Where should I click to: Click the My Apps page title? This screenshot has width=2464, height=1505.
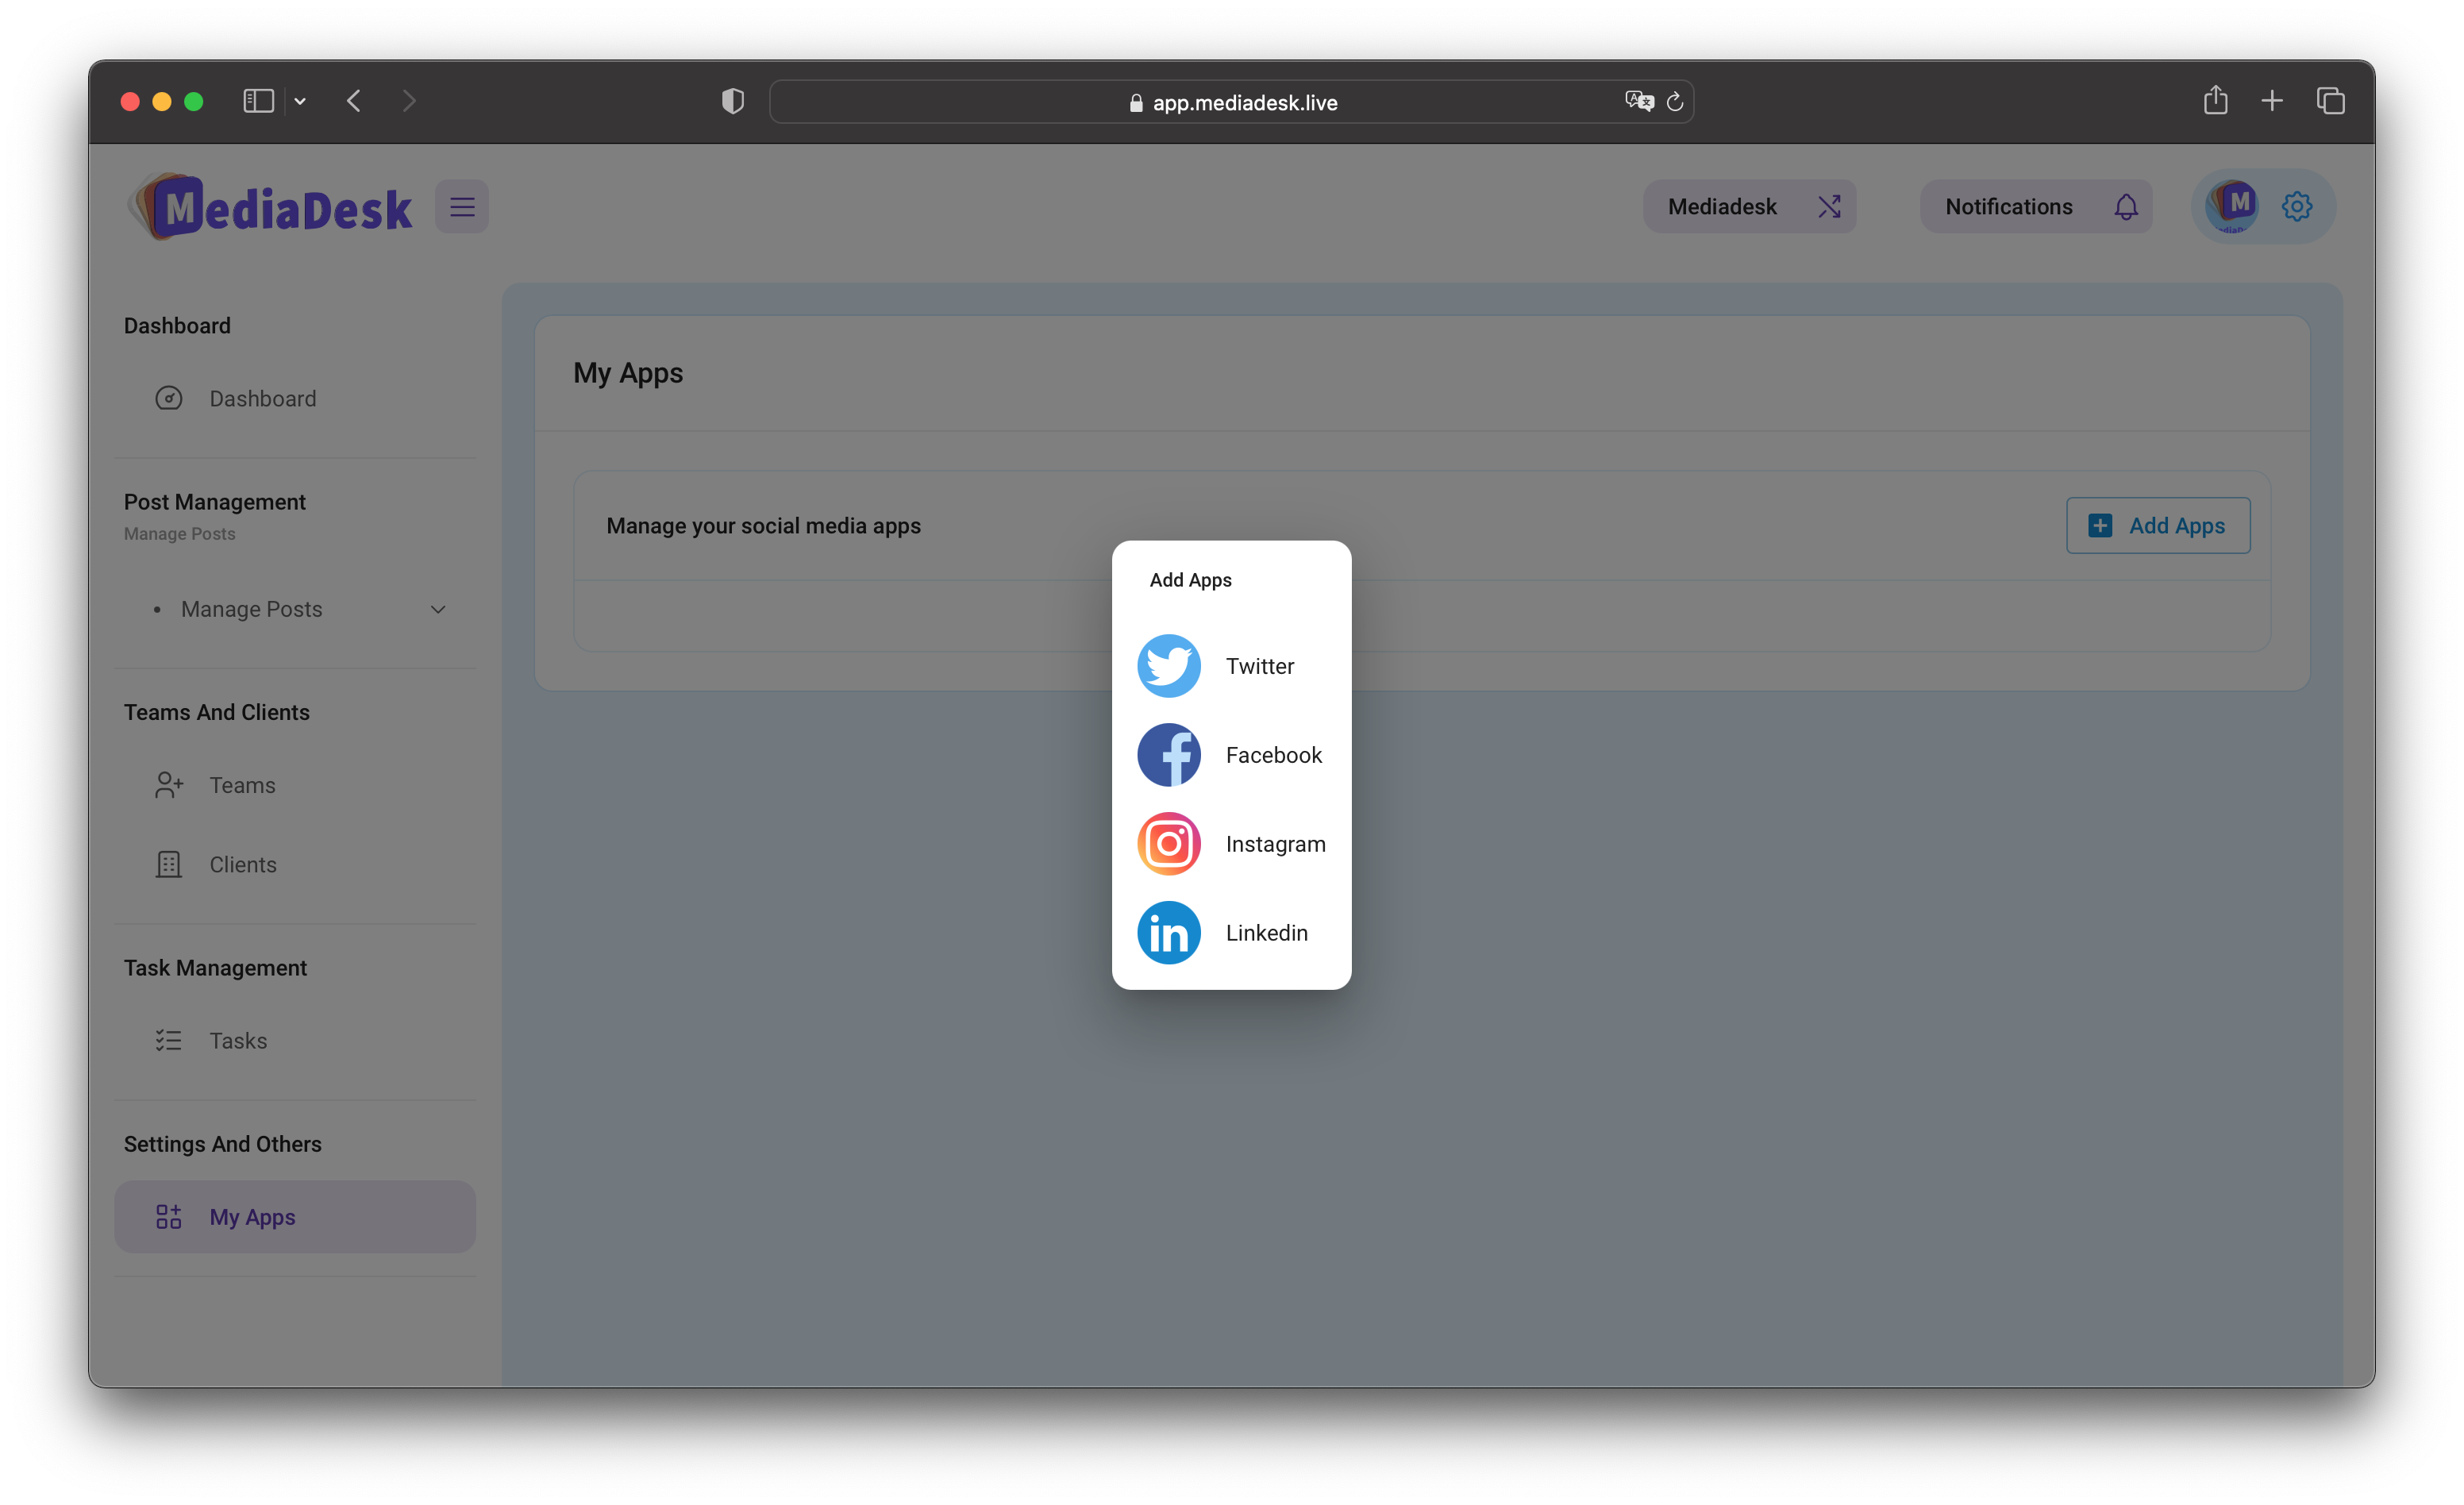628,373
